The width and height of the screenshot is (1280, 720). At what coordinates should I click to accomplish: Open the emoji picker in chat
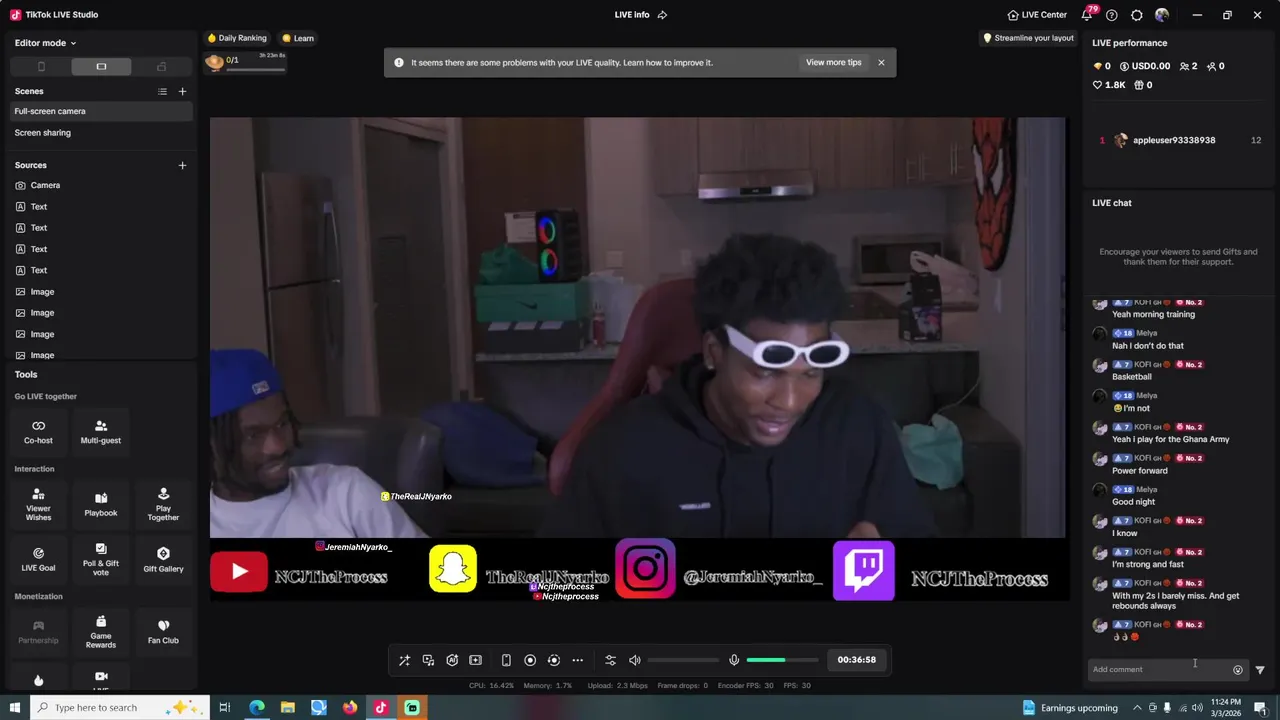tap(1238, 670)
